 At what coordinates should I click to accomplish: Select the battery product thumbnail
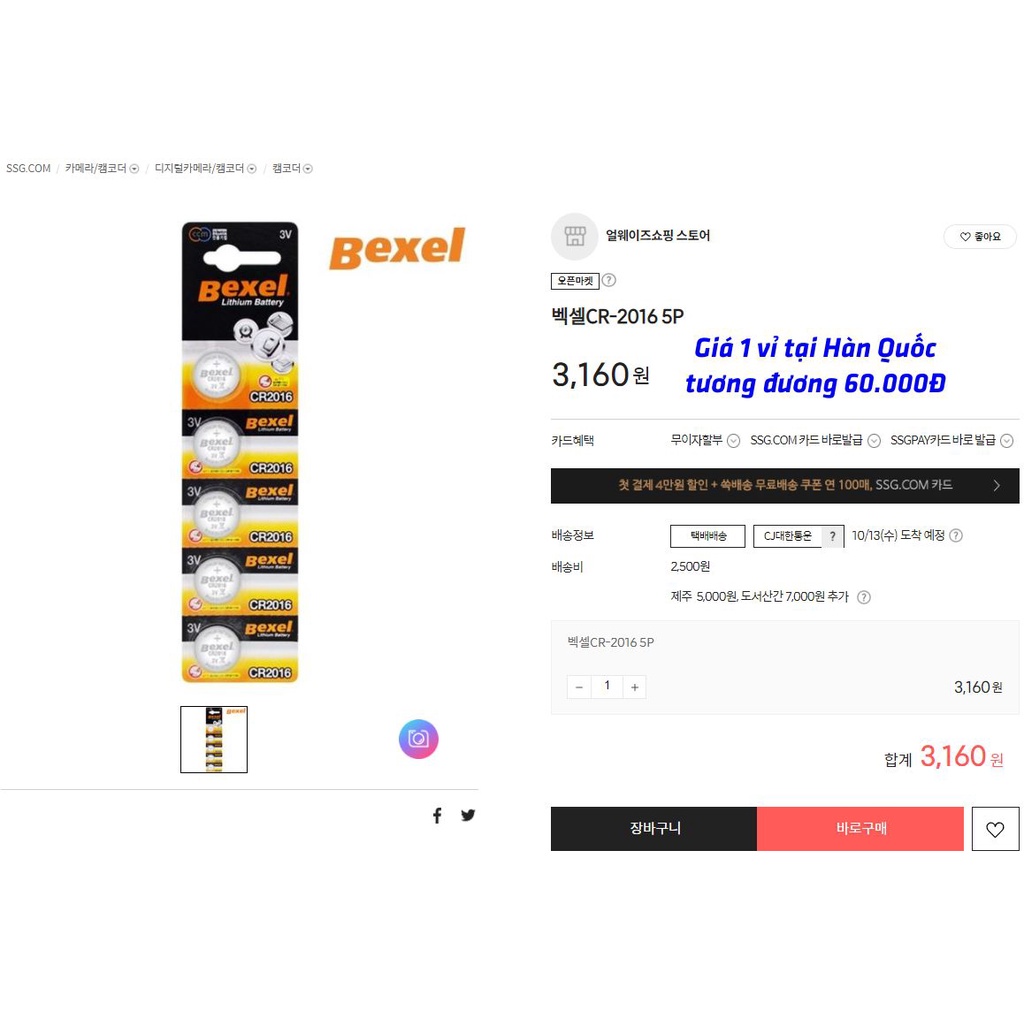pyautogui.click(x=214, y=739)
